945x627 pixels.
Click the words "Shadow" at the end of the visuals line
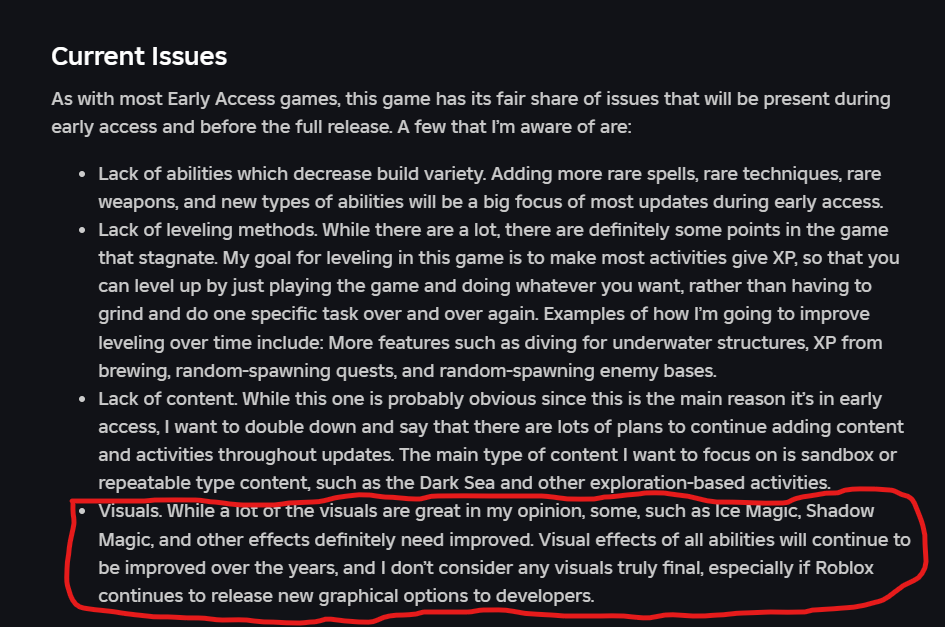[x=840, y=512]
